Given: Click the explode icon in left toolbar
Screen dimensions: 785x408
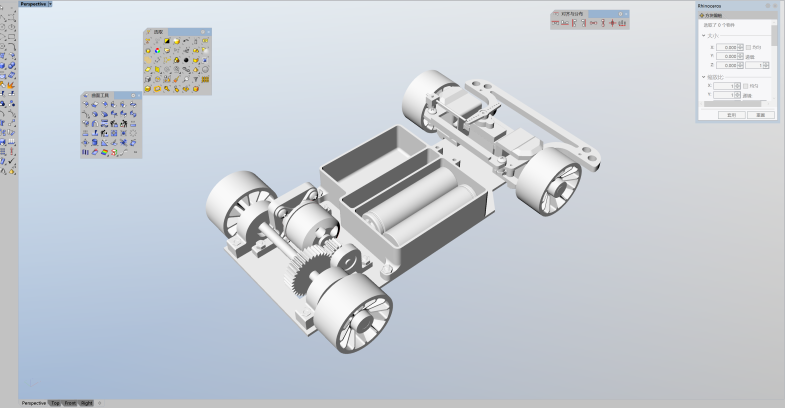Looking at the screenshot, I should [x=10, y=86].
